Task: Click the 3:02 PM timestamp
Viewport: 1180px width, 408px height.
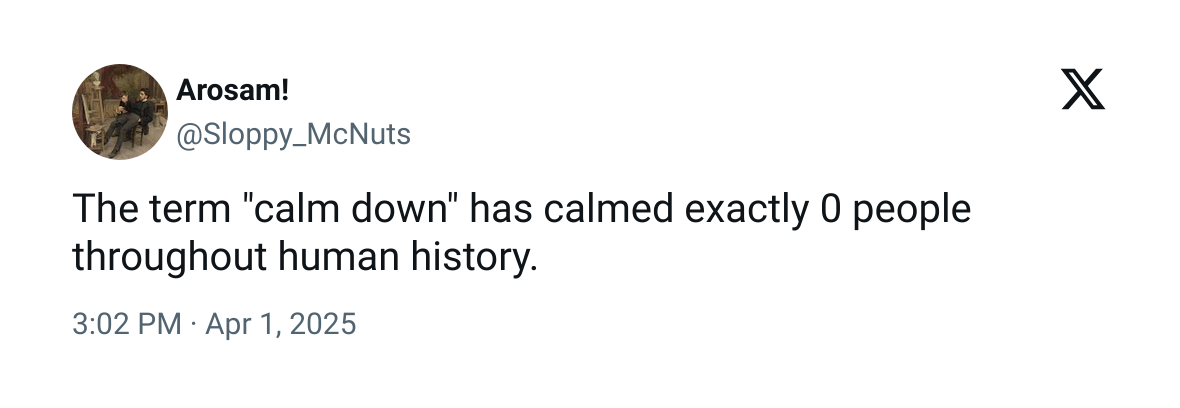Action: coord(127,325)
